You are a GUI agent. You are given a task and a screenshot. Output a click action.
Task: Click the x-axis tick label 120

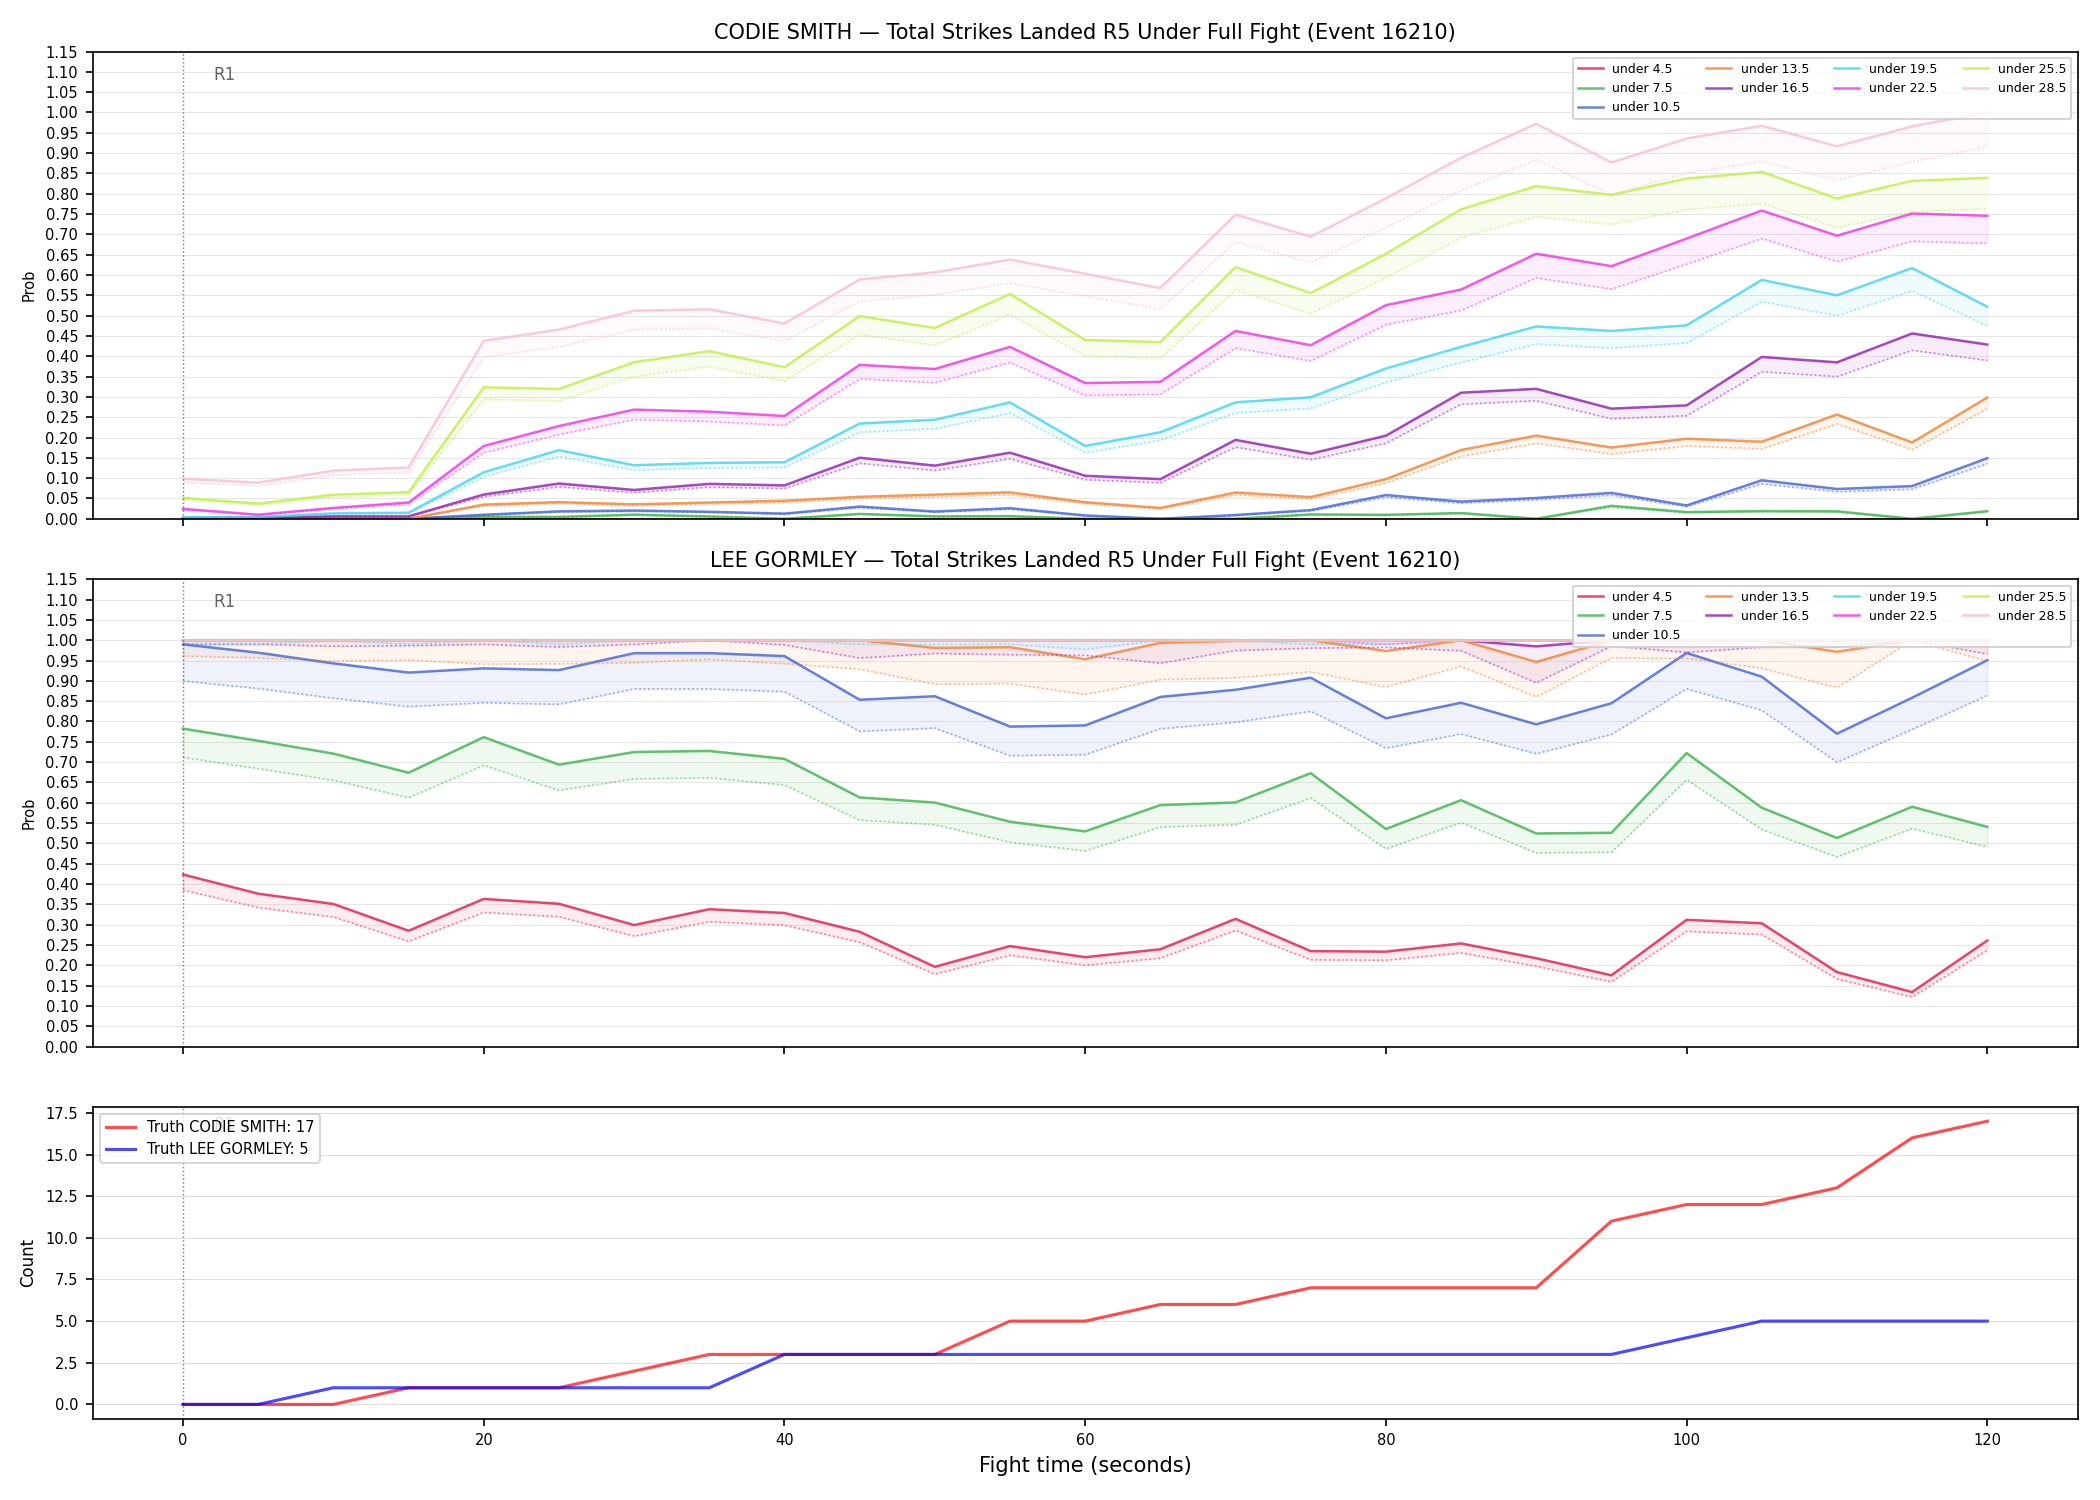pos(1986,1440)
